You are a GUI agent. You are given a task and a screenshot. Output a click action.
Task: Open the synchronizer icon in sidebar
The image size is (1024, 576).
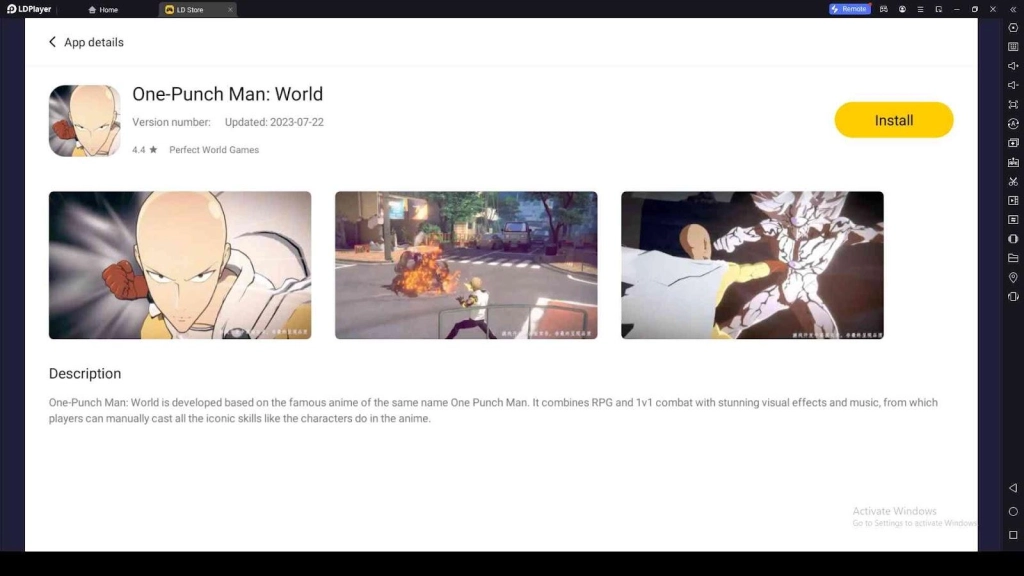click(x=1013, y=219)
